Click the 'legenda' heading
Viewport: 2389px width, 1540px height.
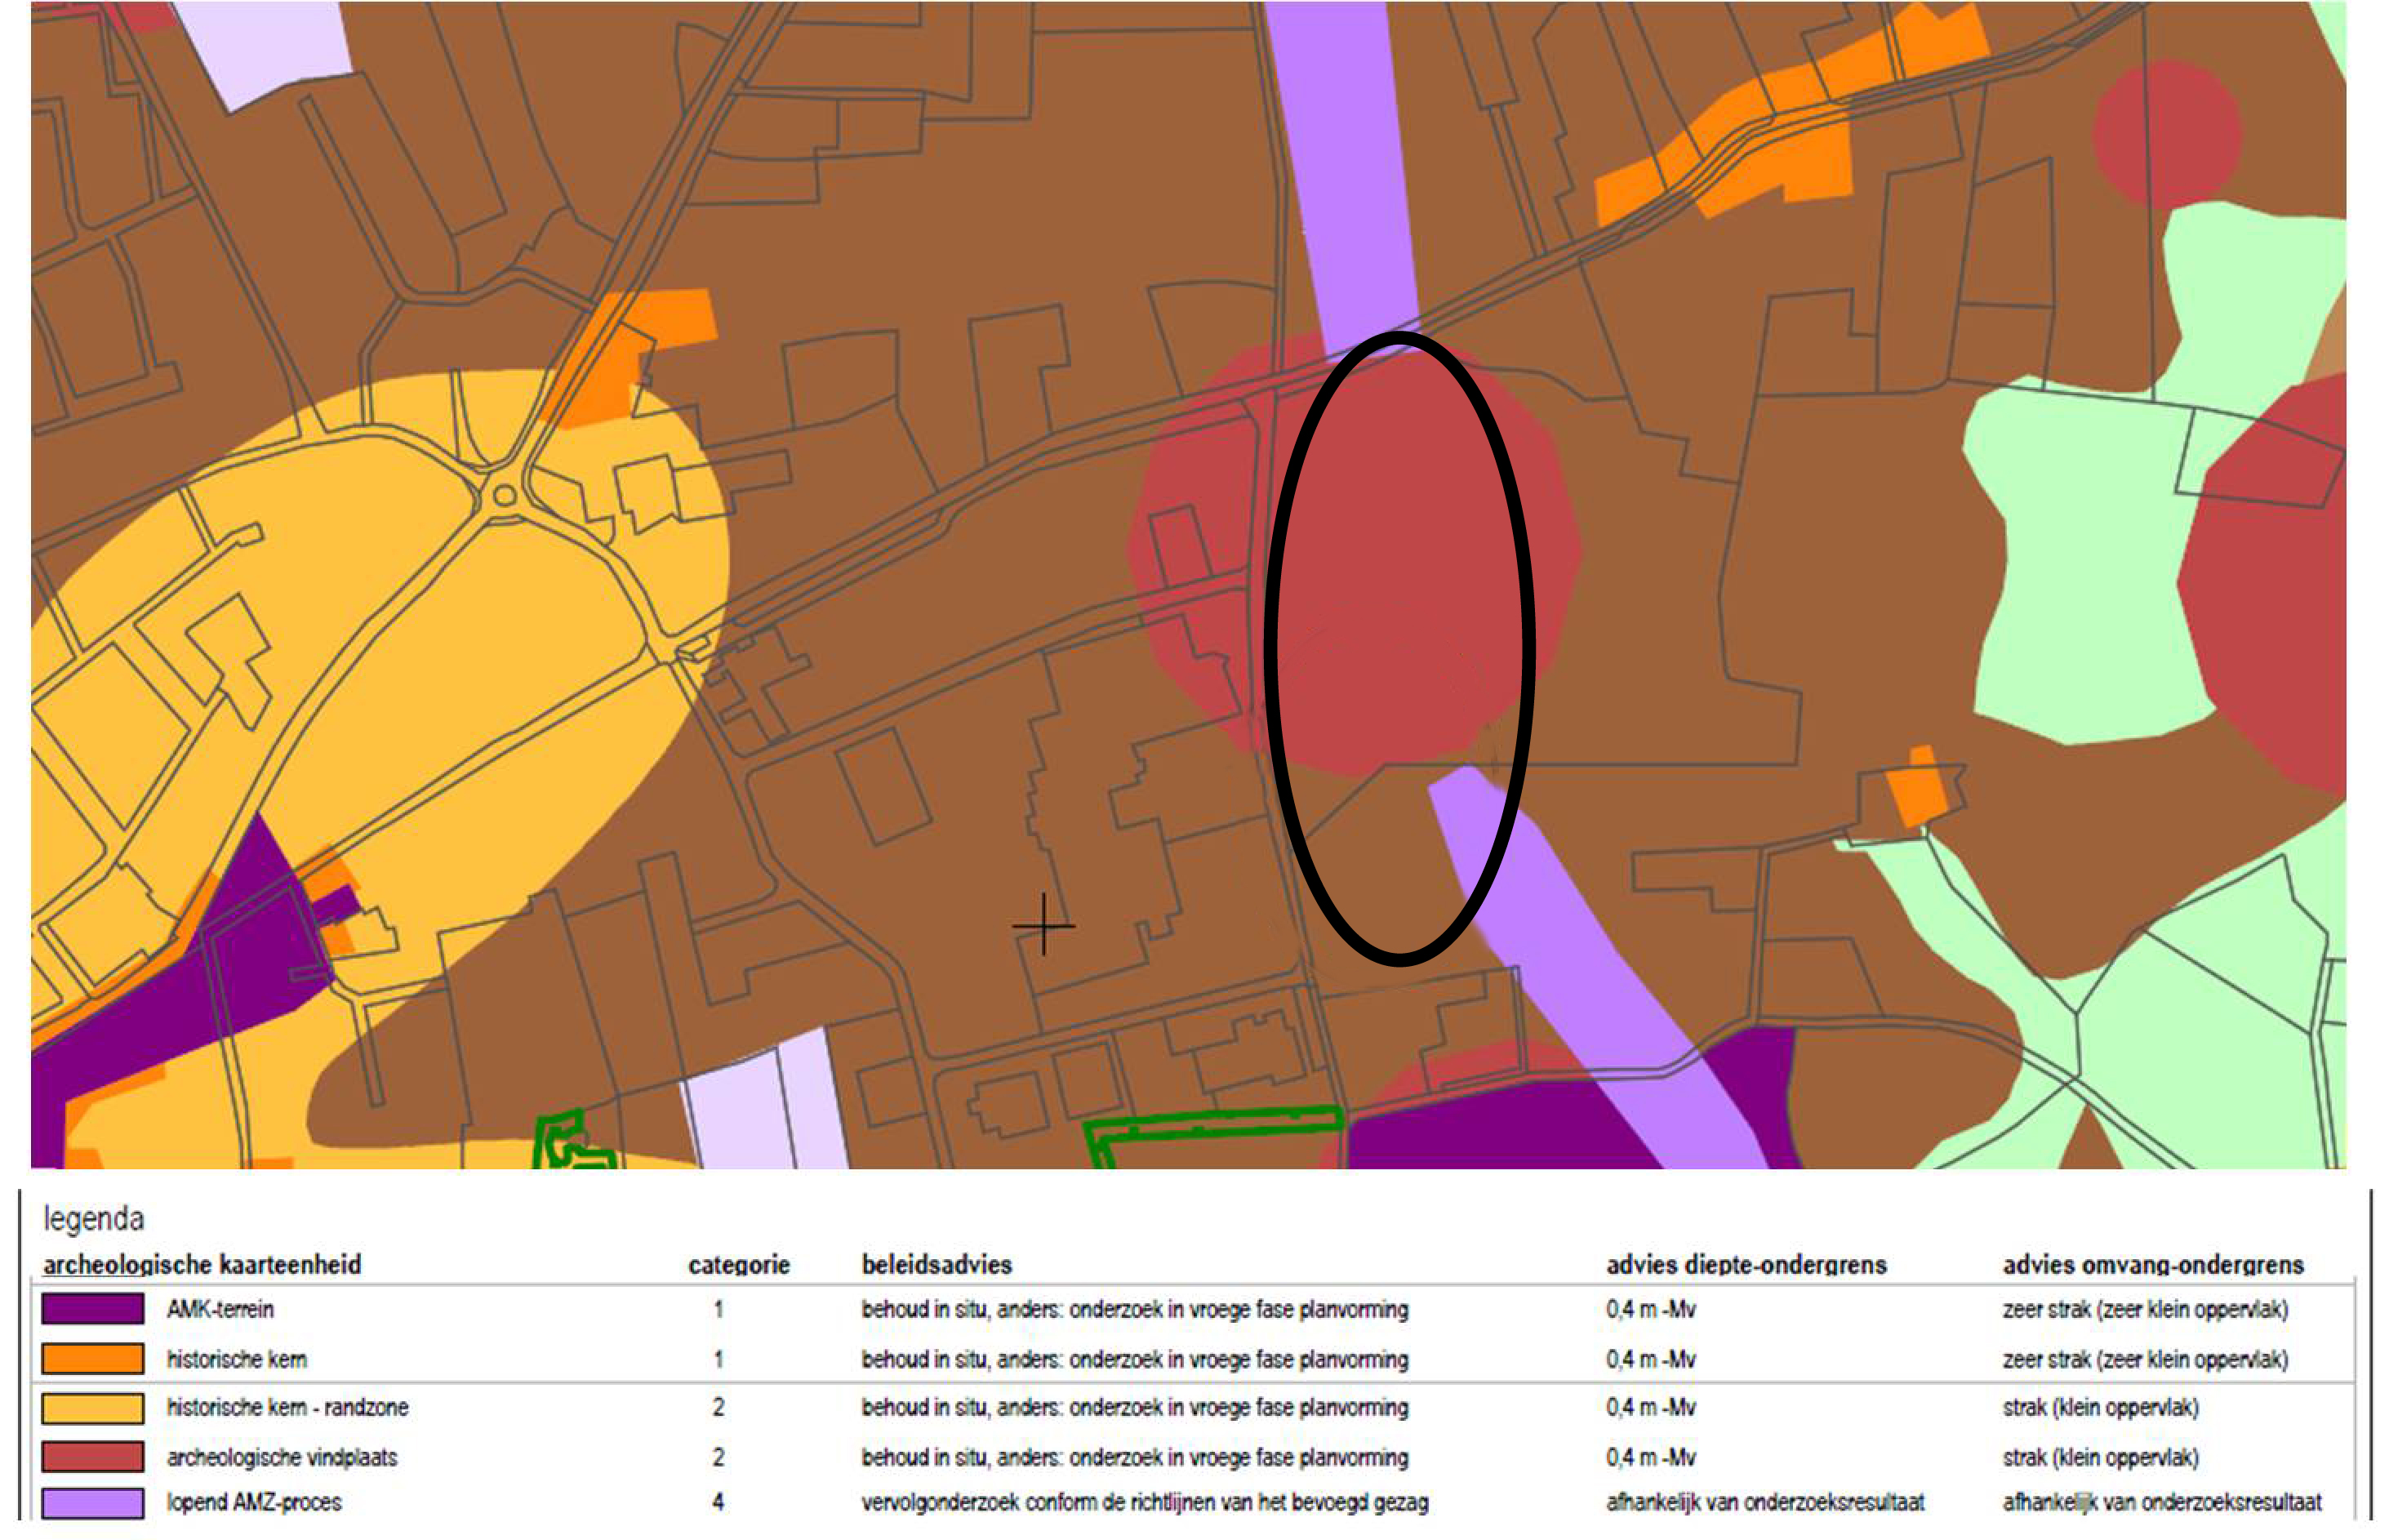(94, 1219)
